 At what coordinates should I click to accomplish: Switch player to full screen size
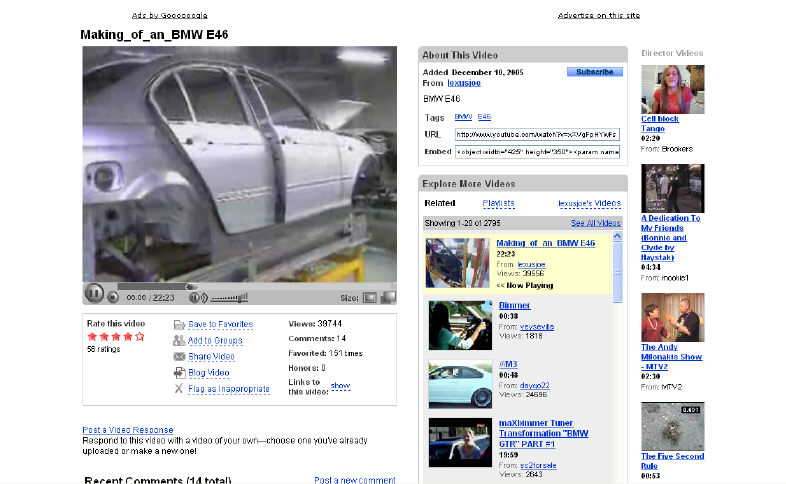(x=387, y=297)
